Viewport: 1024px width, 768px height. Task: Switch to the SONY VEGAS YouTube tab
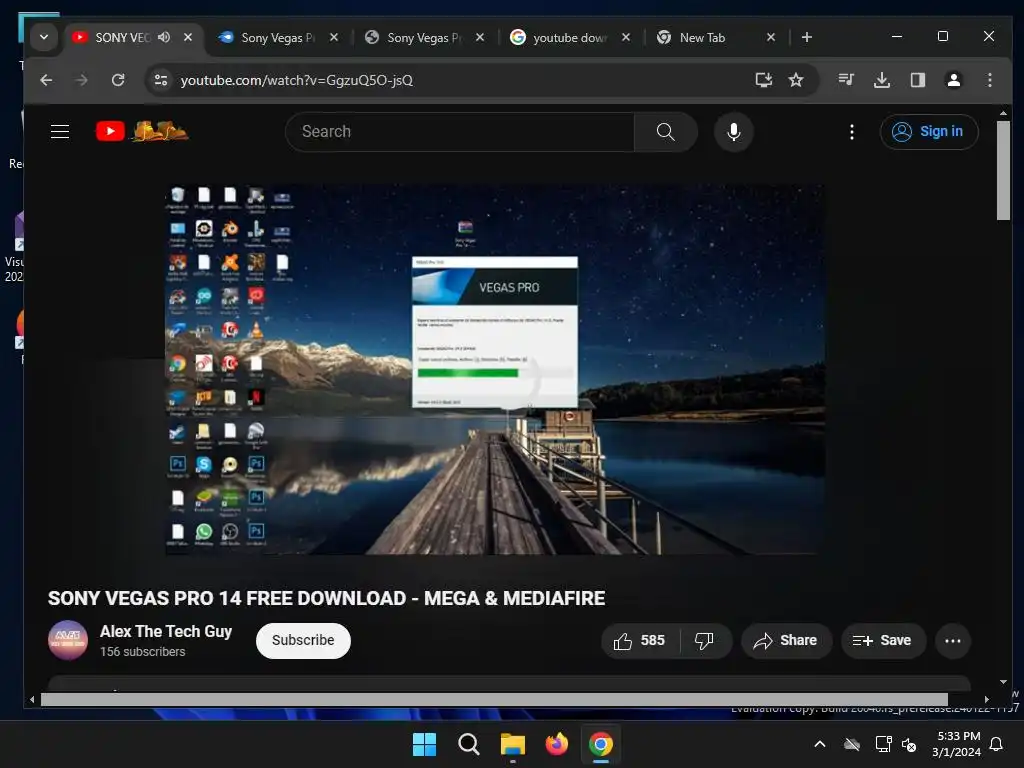(123, 38)
